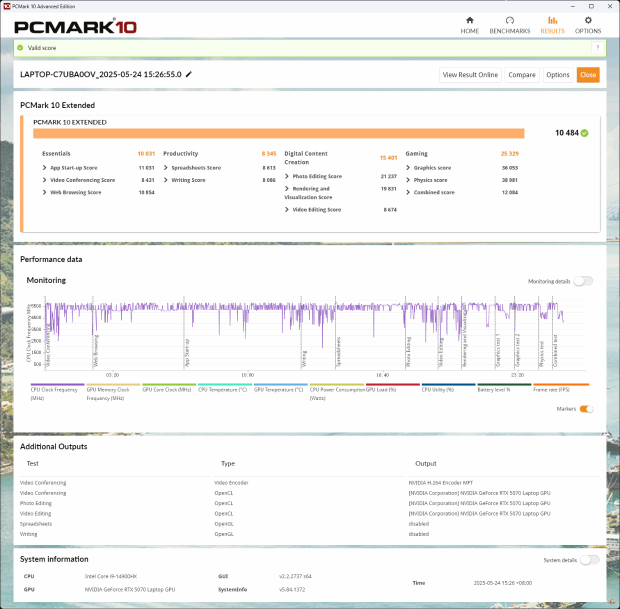The width and height of the screenshot is (620, 609).
Task: Expand Web Browsing Score row
Action: pos(44,192)
